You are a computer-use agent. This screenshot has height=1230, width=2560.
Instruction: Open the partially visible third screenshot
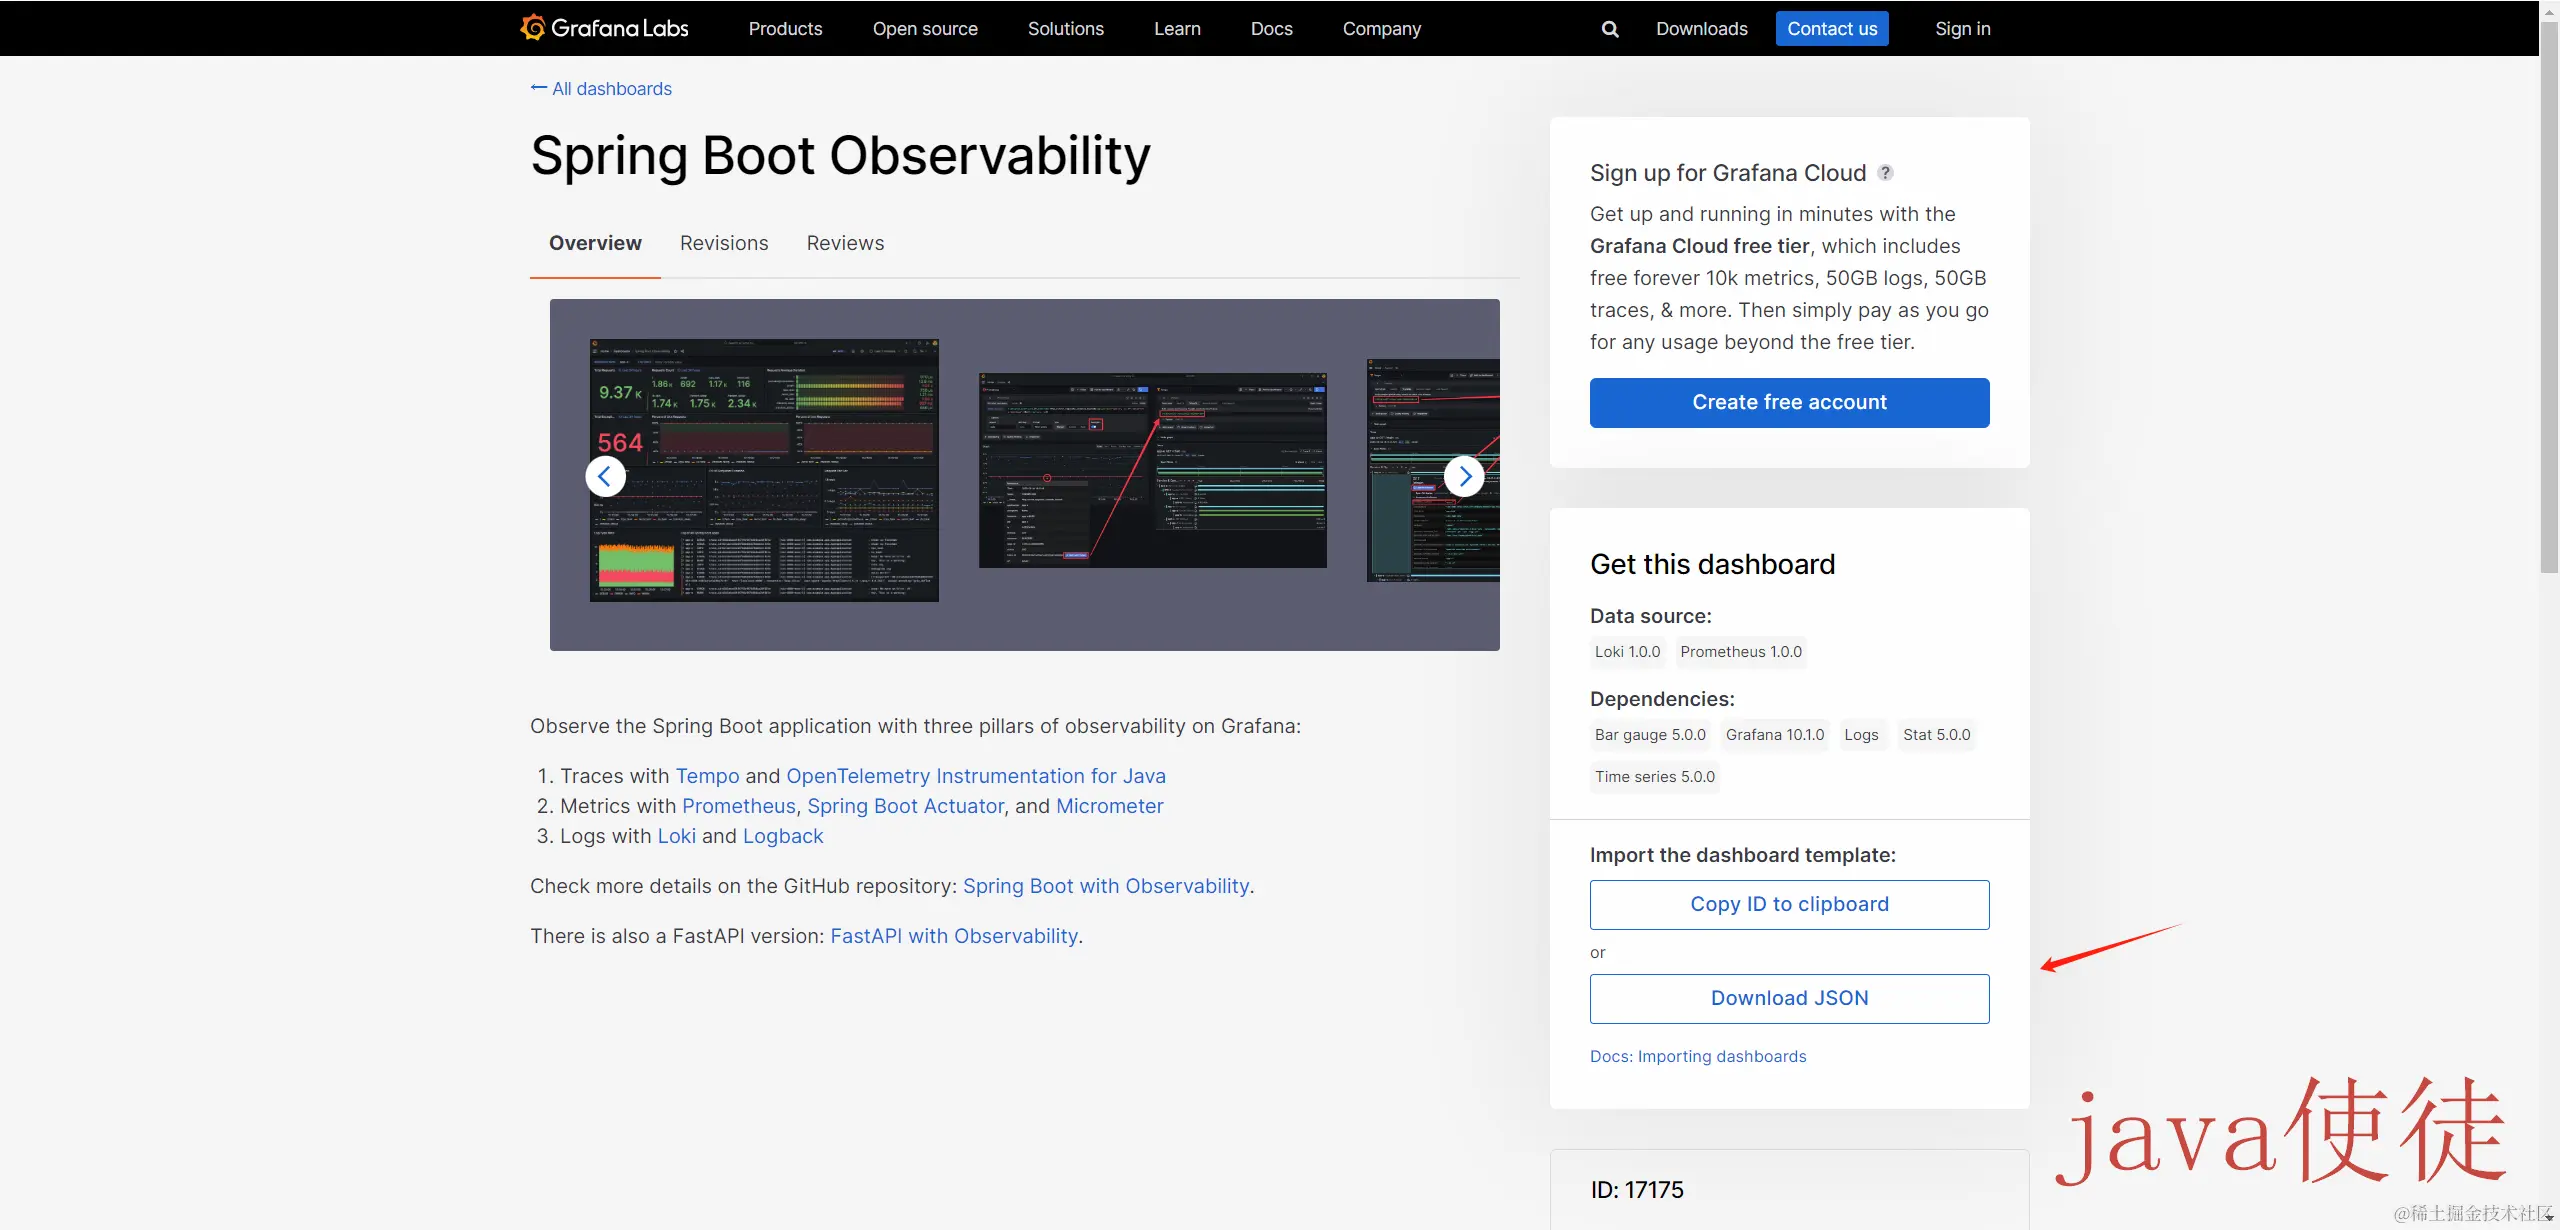coord(1433,470)
